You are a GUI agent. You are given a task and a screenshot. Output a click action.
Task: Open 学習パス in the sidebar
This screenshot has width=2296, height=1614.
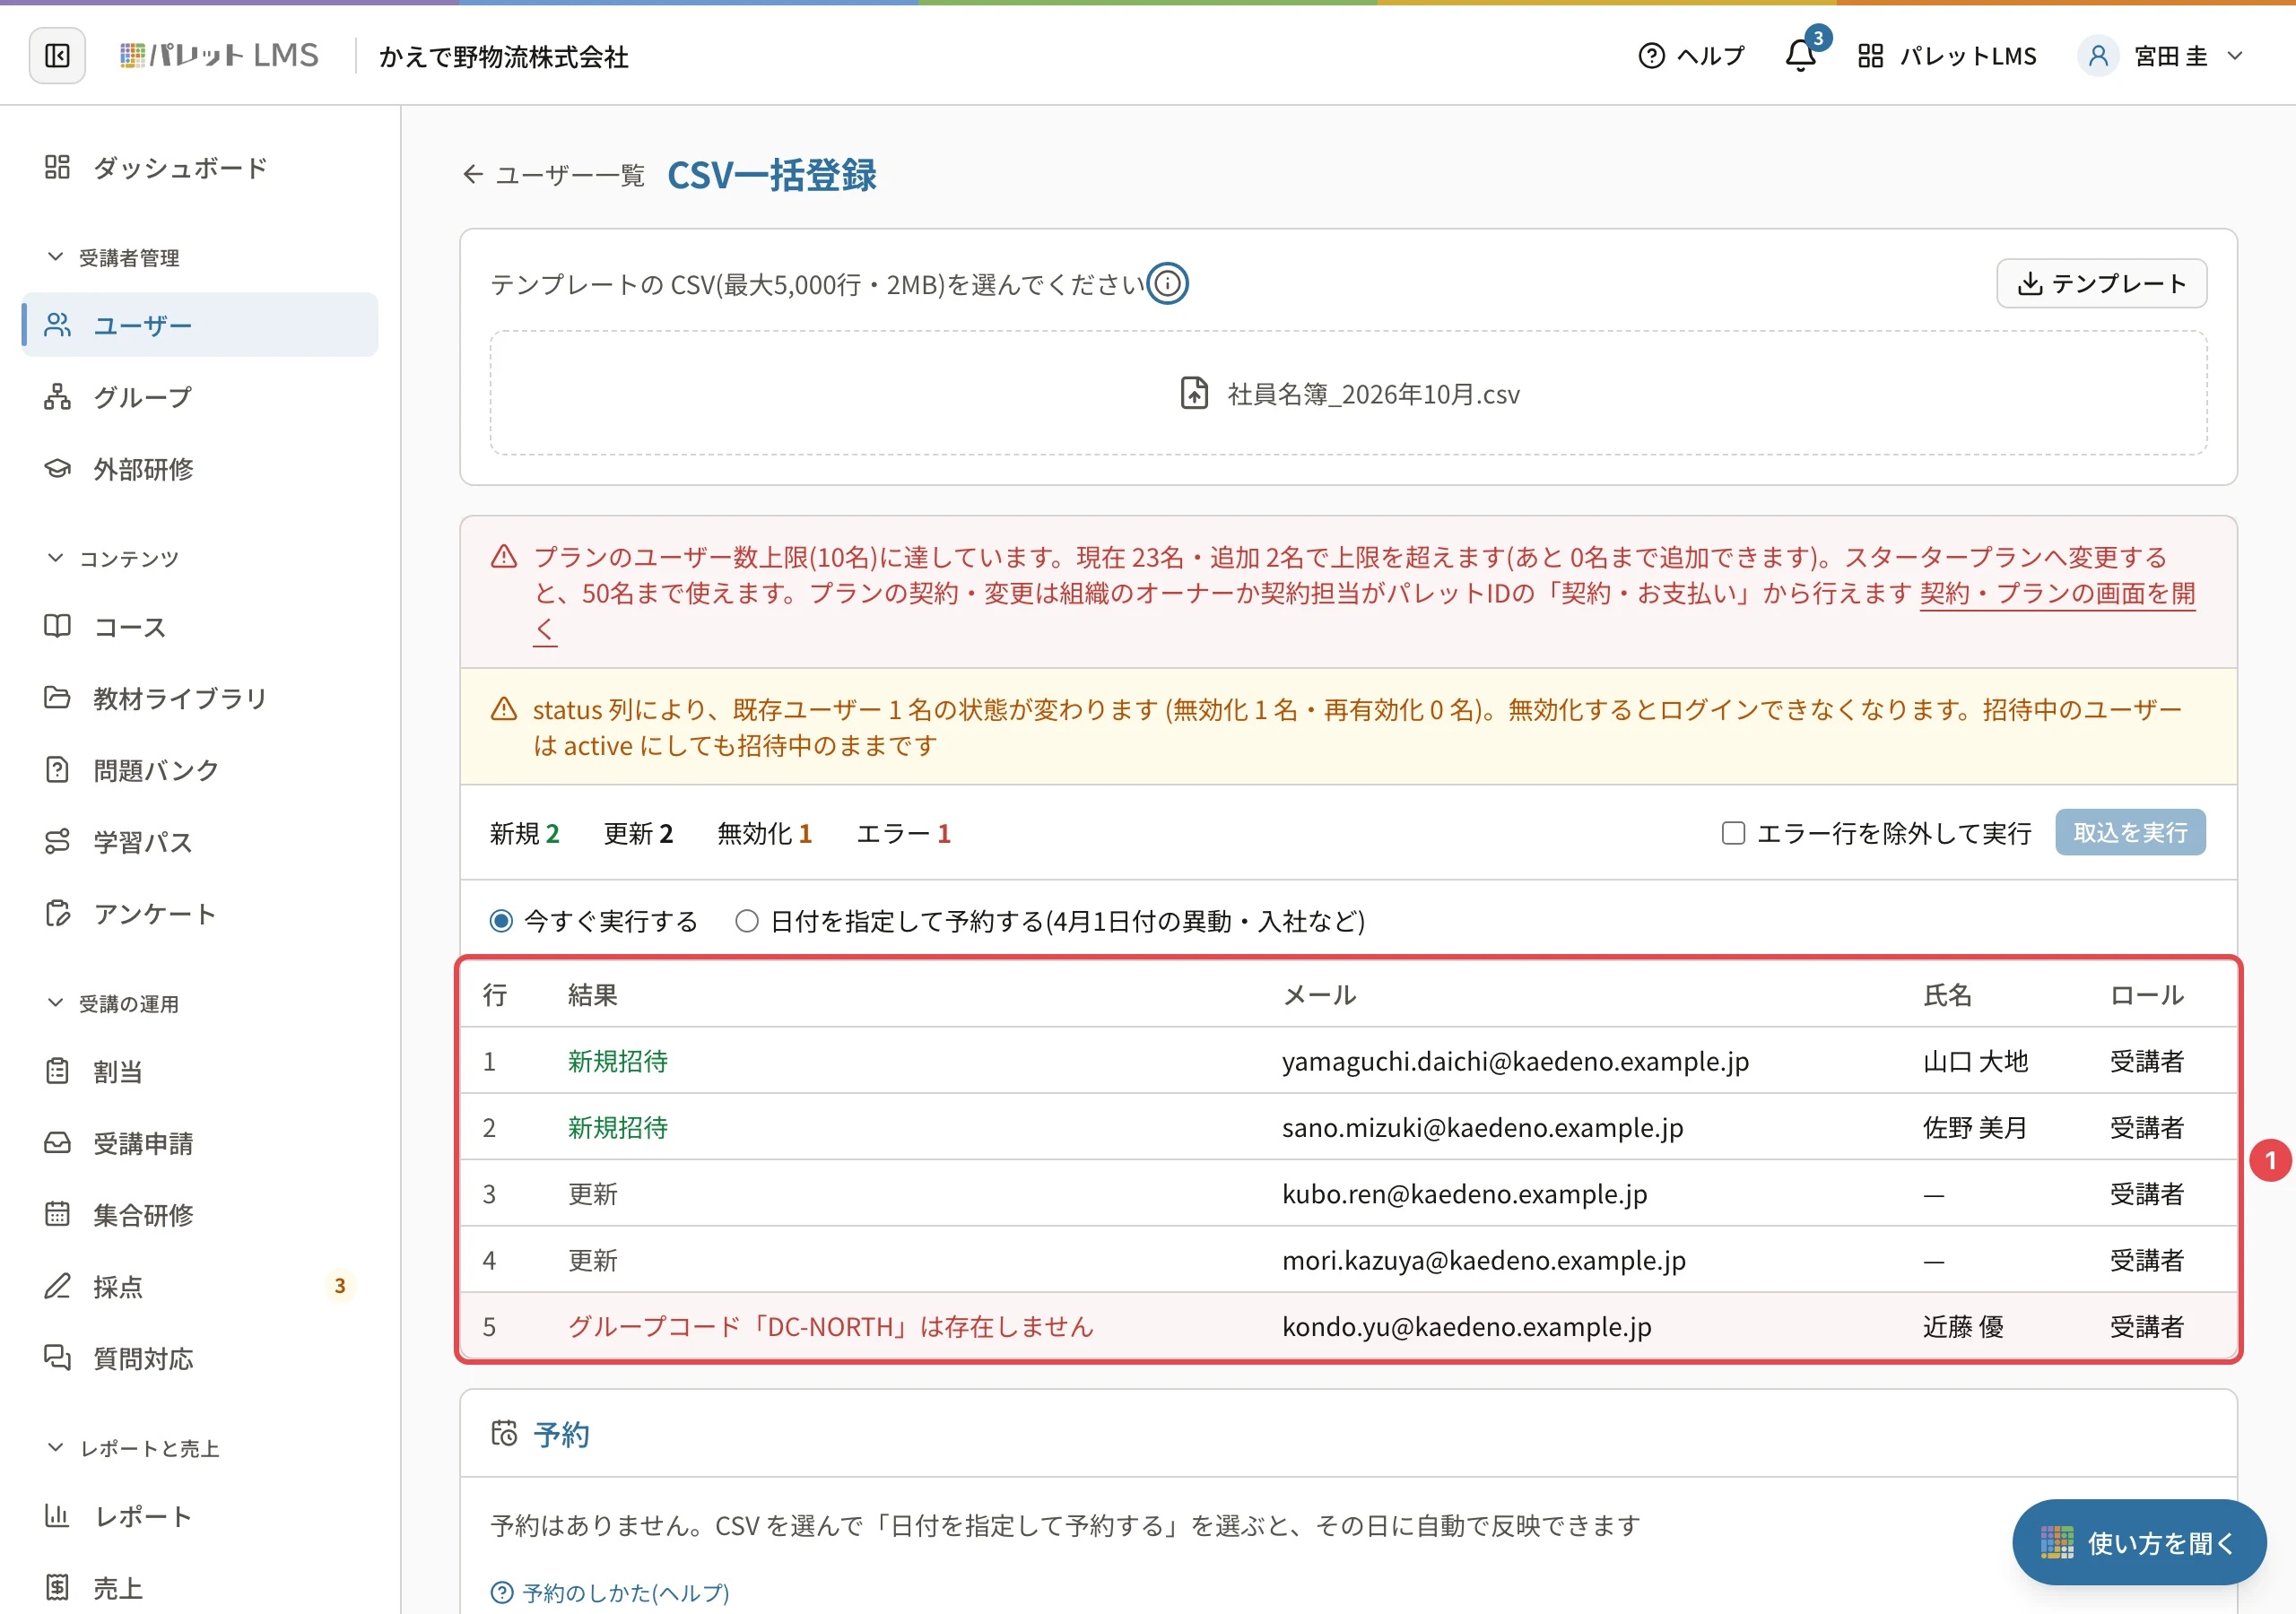pos(200,842)
